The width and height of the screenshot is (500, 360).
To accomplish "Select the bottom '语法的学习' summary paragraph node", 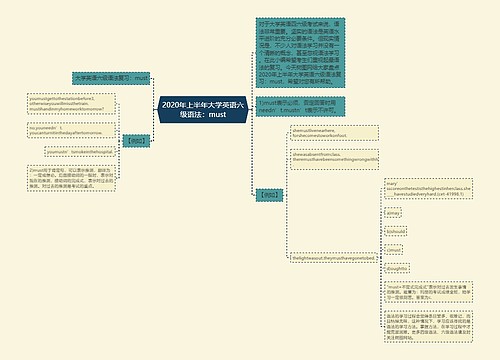I will 428,326.
